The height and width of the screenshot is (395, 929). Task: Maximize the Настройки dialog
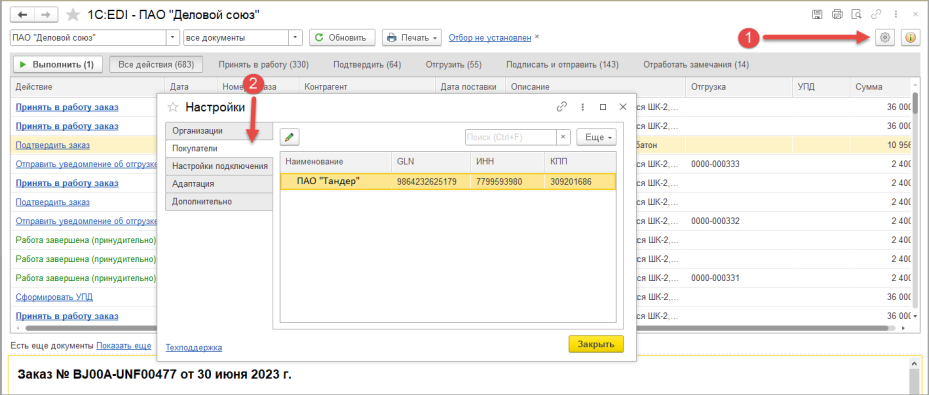(x=603, y=107)
